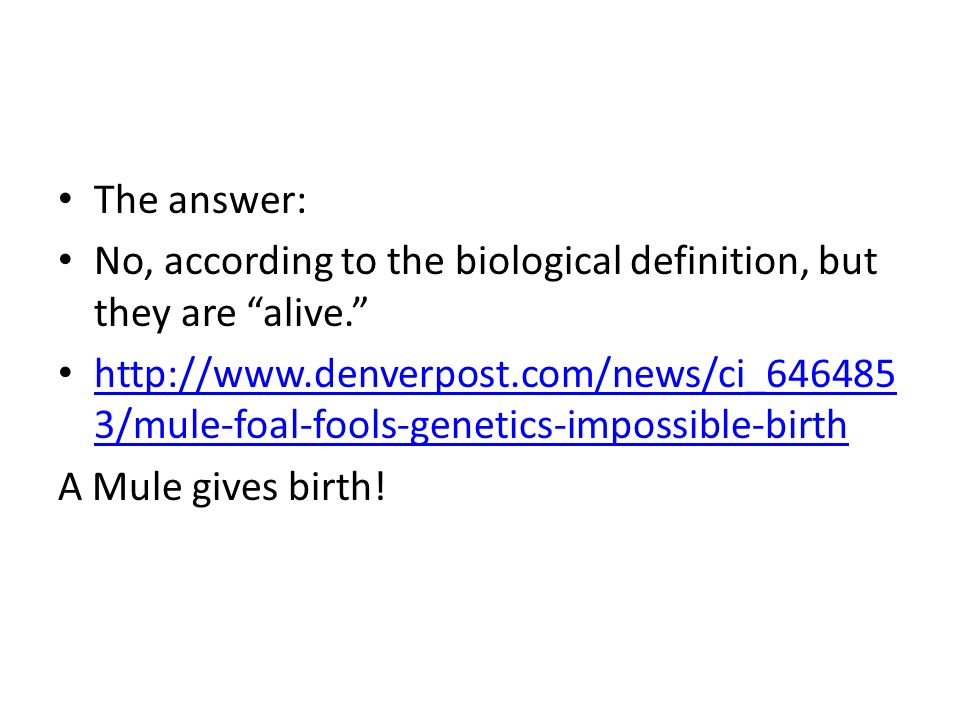Click the quoted word "alive."
The height and width of the screenshot is (720, 960).
coord(309,312)
